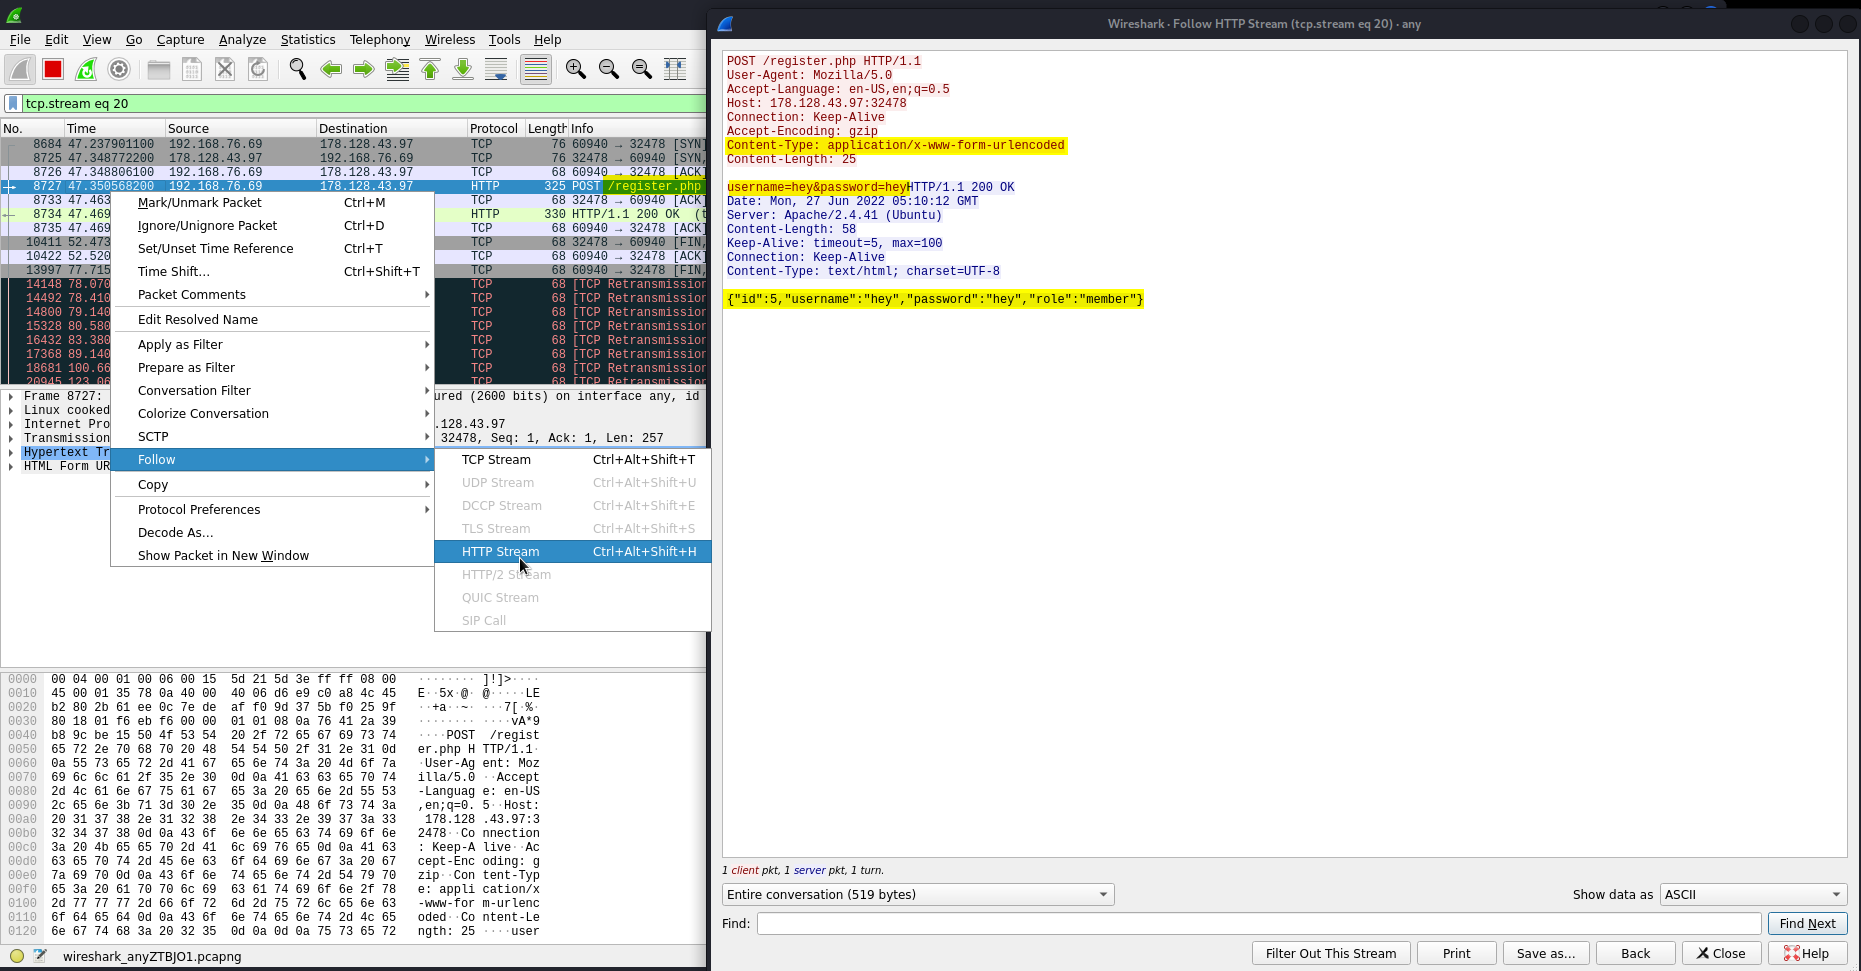Screen dimensions: 1861x971
Task: Open a capture file with the folder icon
Action: click(x=158, y=69)
